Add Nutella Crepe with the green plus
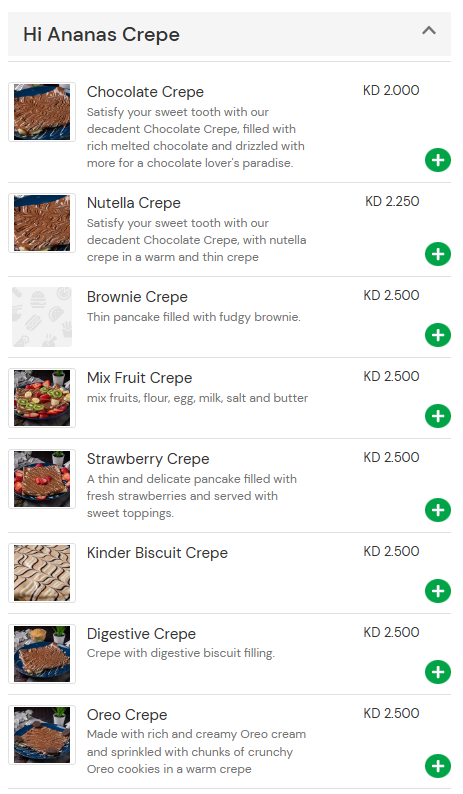Viewport: 463px width, 794px height. pyautogui.click(x=438, y=254)
